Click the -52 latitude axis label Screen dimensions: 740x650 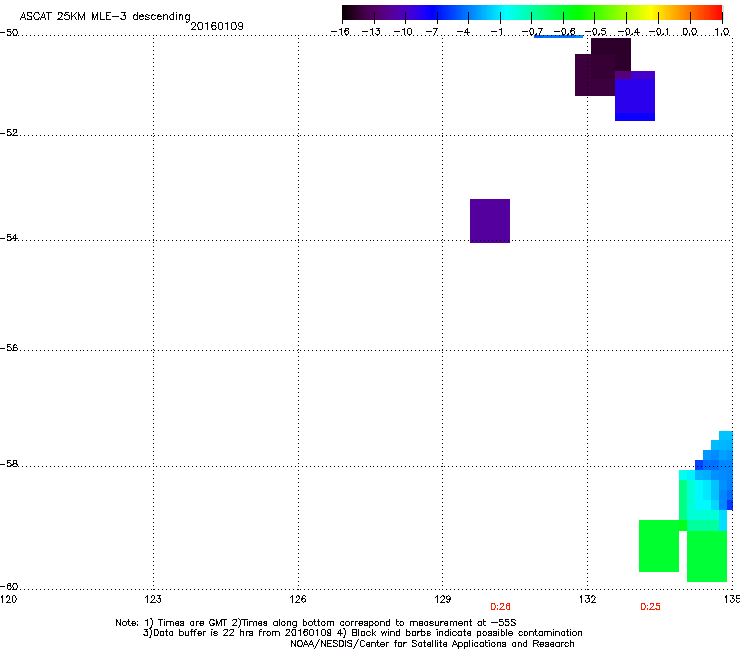[x=9, y=133]
